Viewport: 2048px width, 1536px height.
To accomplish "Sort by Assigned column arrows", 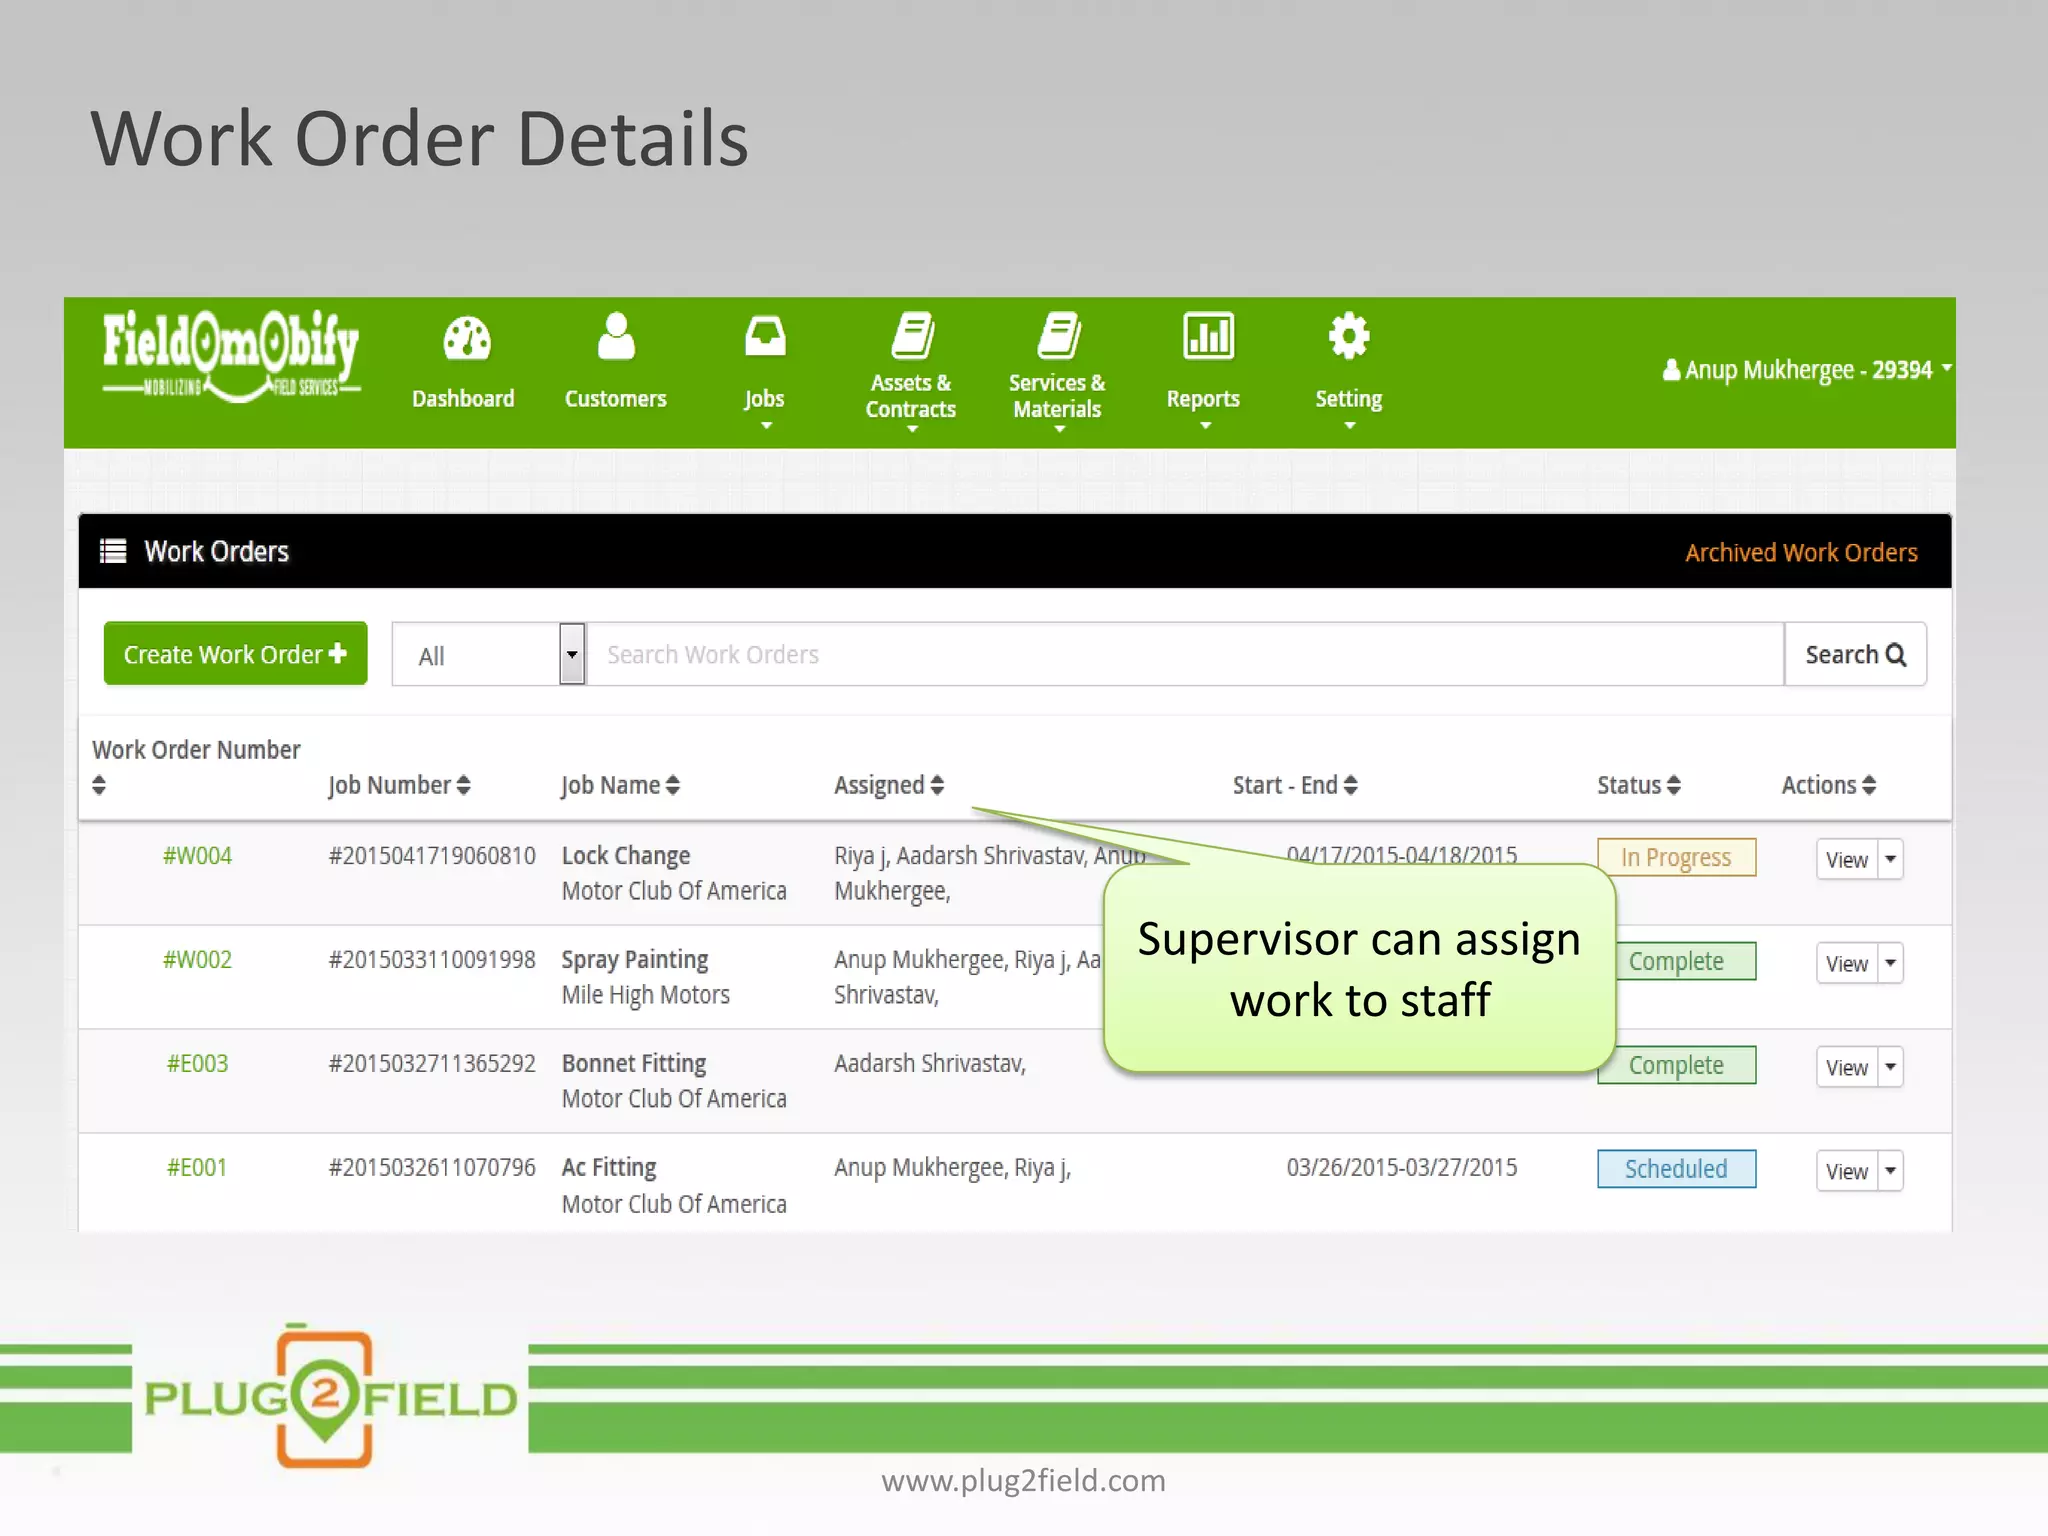I will coord(937,786).
